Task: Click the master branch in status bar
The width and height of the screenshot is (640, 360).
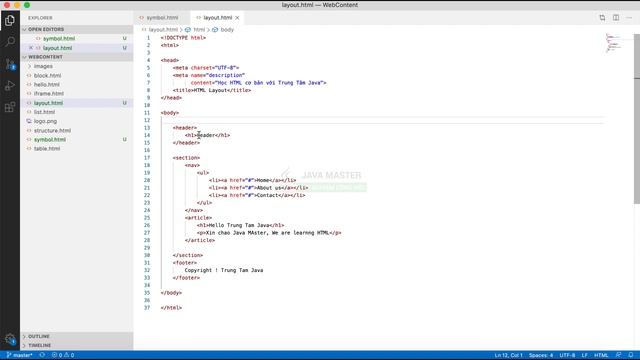Action: click(x=19, y=355)
